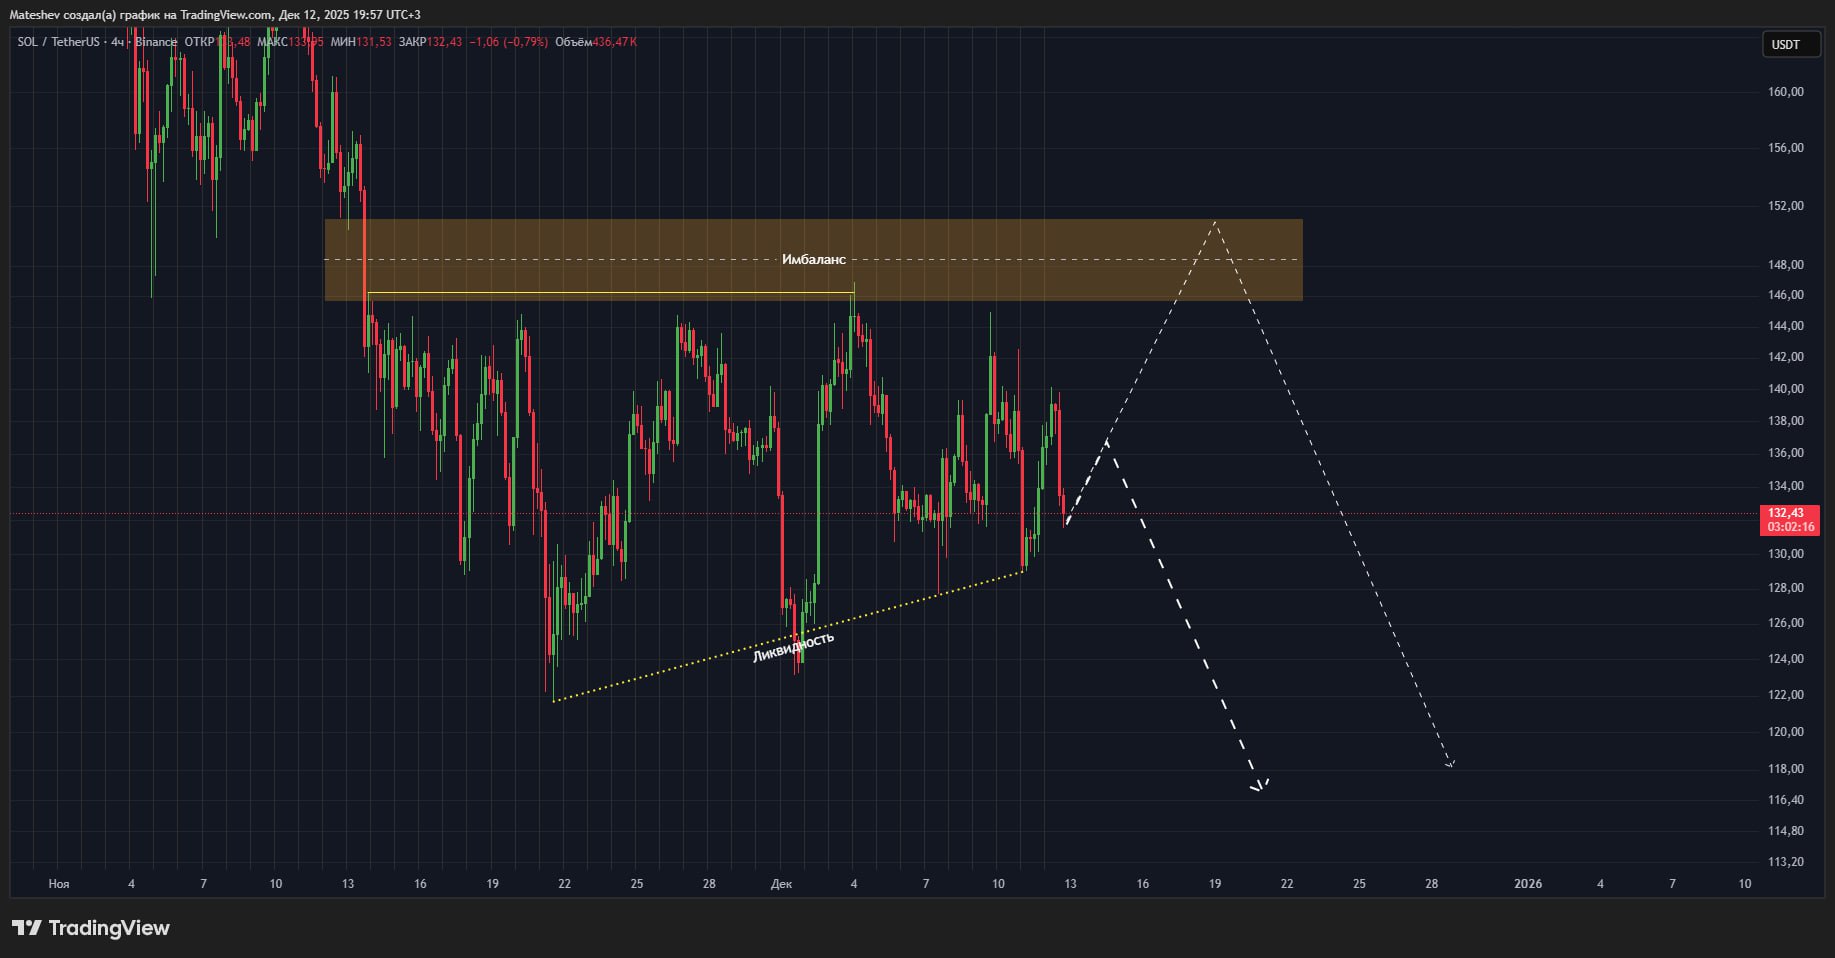Select the Имбаланс text label
The width and height of the screenshot is (1835, 958).
[813, 260]
